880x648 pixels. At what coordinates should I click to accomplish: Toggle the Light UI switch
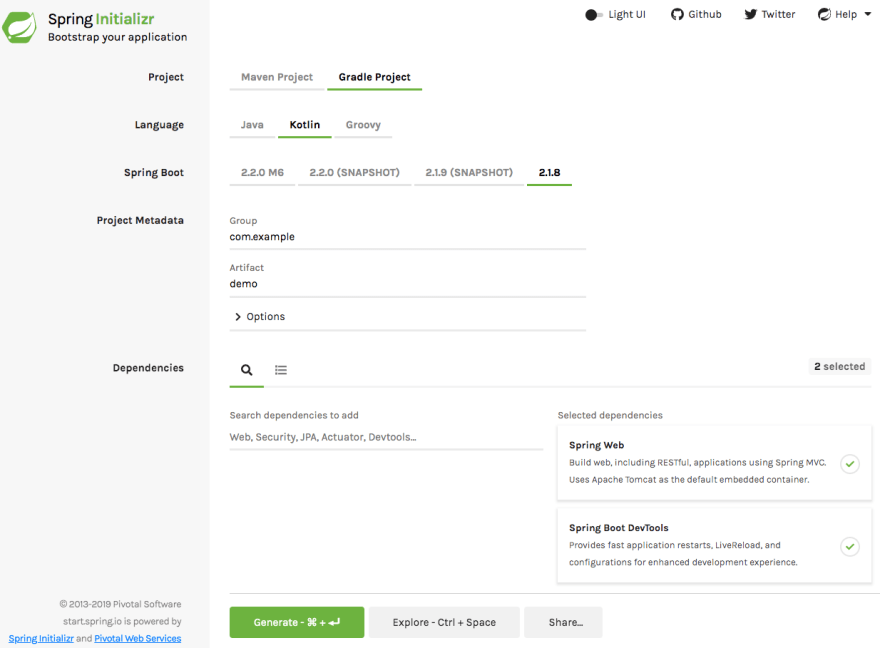[594, 15]
